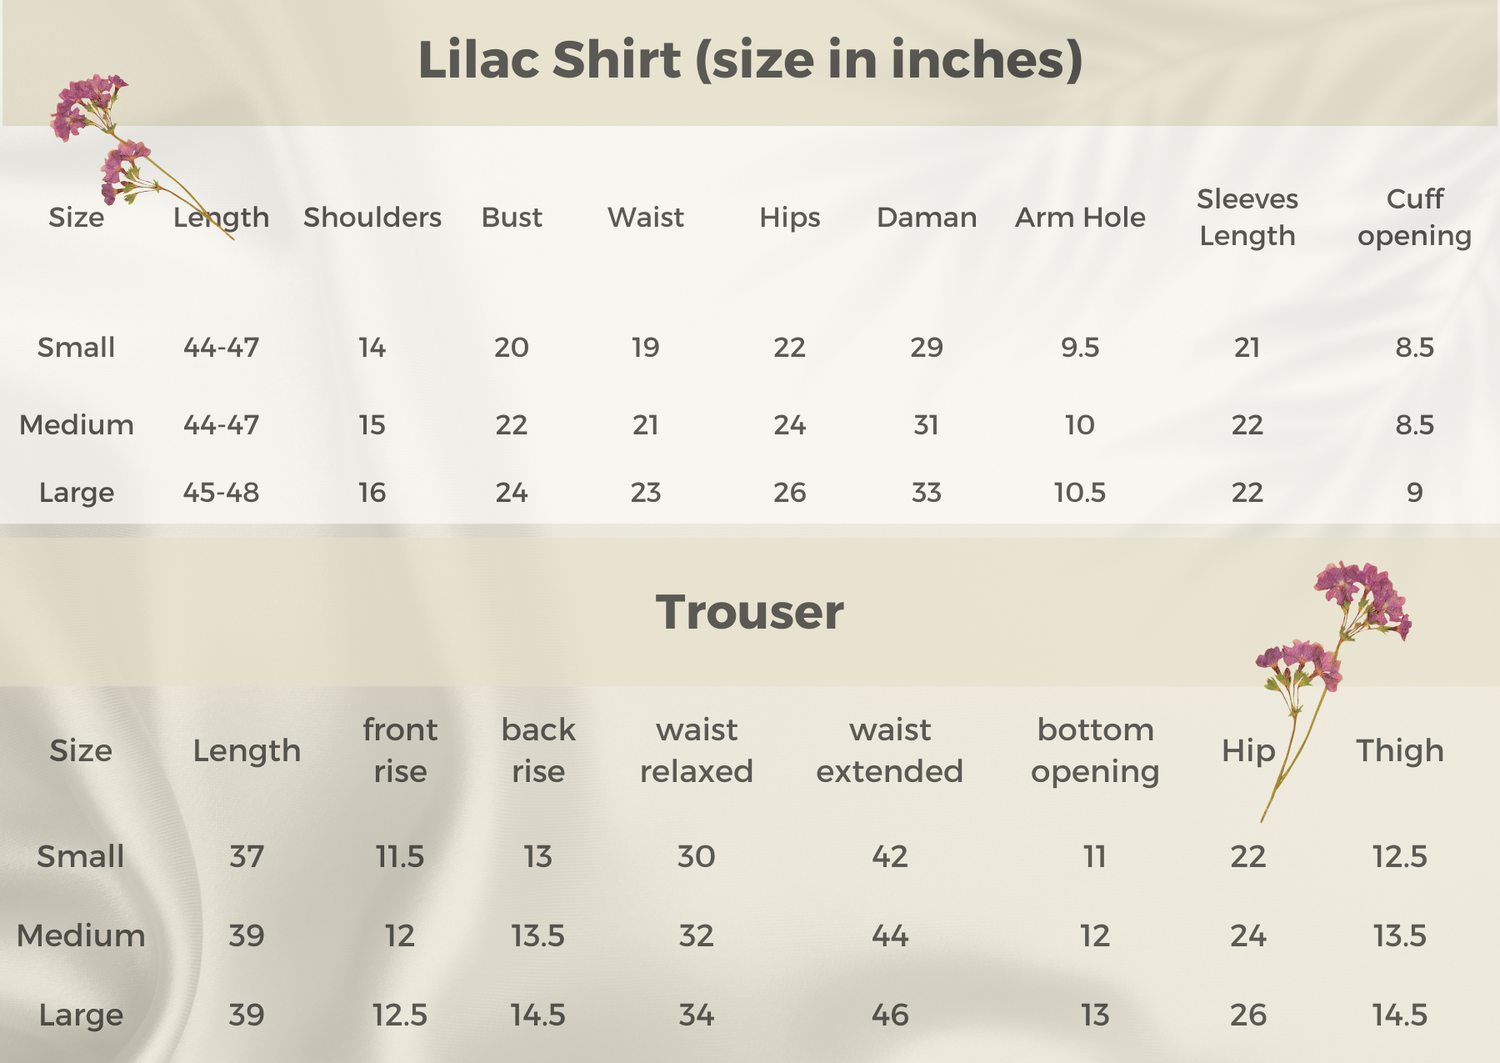The height and width of the screenshot is (1063, 1500).
Task: Click the Thigh column header
Action: 1399,750
